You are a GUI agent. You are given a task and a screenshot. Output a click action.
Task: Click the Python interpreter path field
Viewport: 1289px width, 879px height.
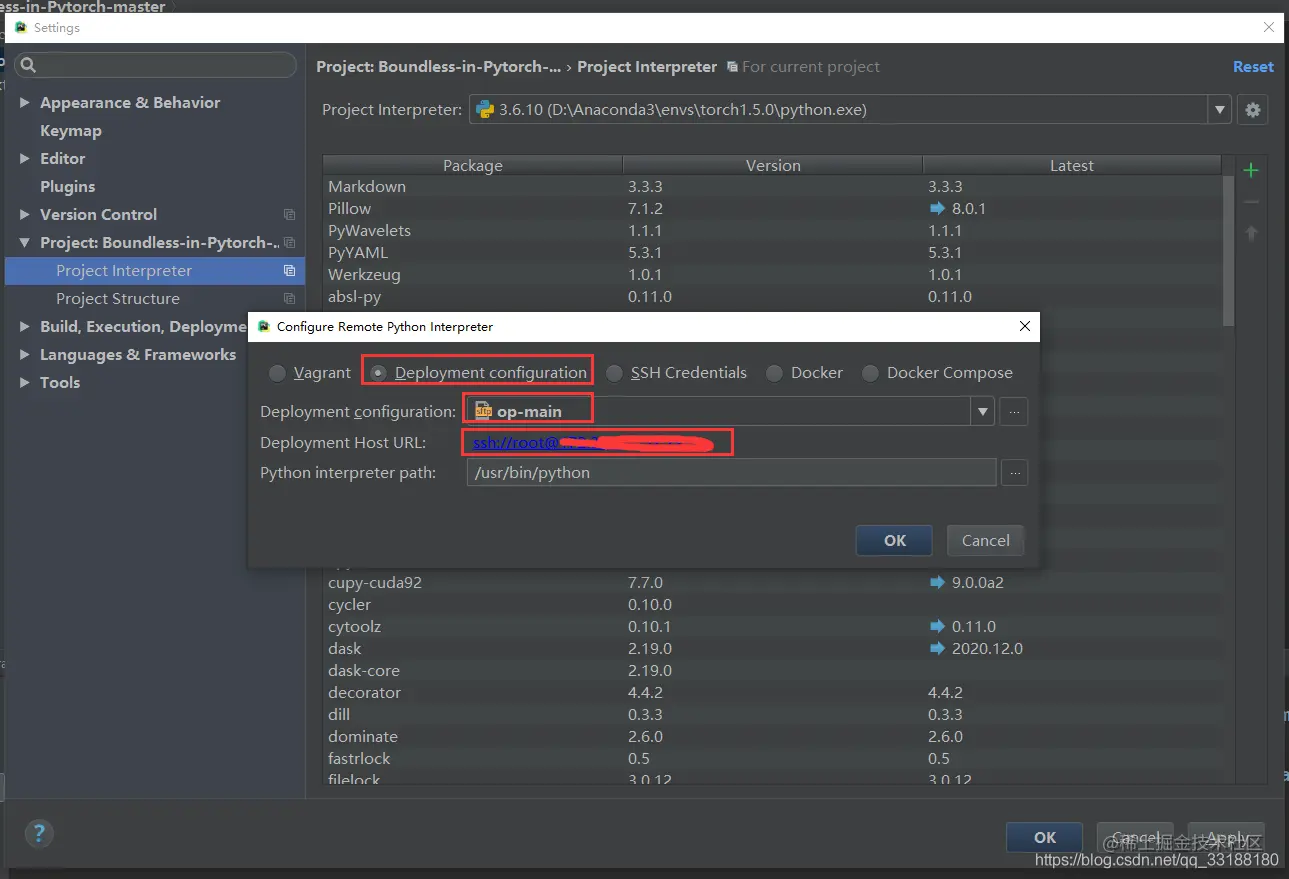(731, 473)
